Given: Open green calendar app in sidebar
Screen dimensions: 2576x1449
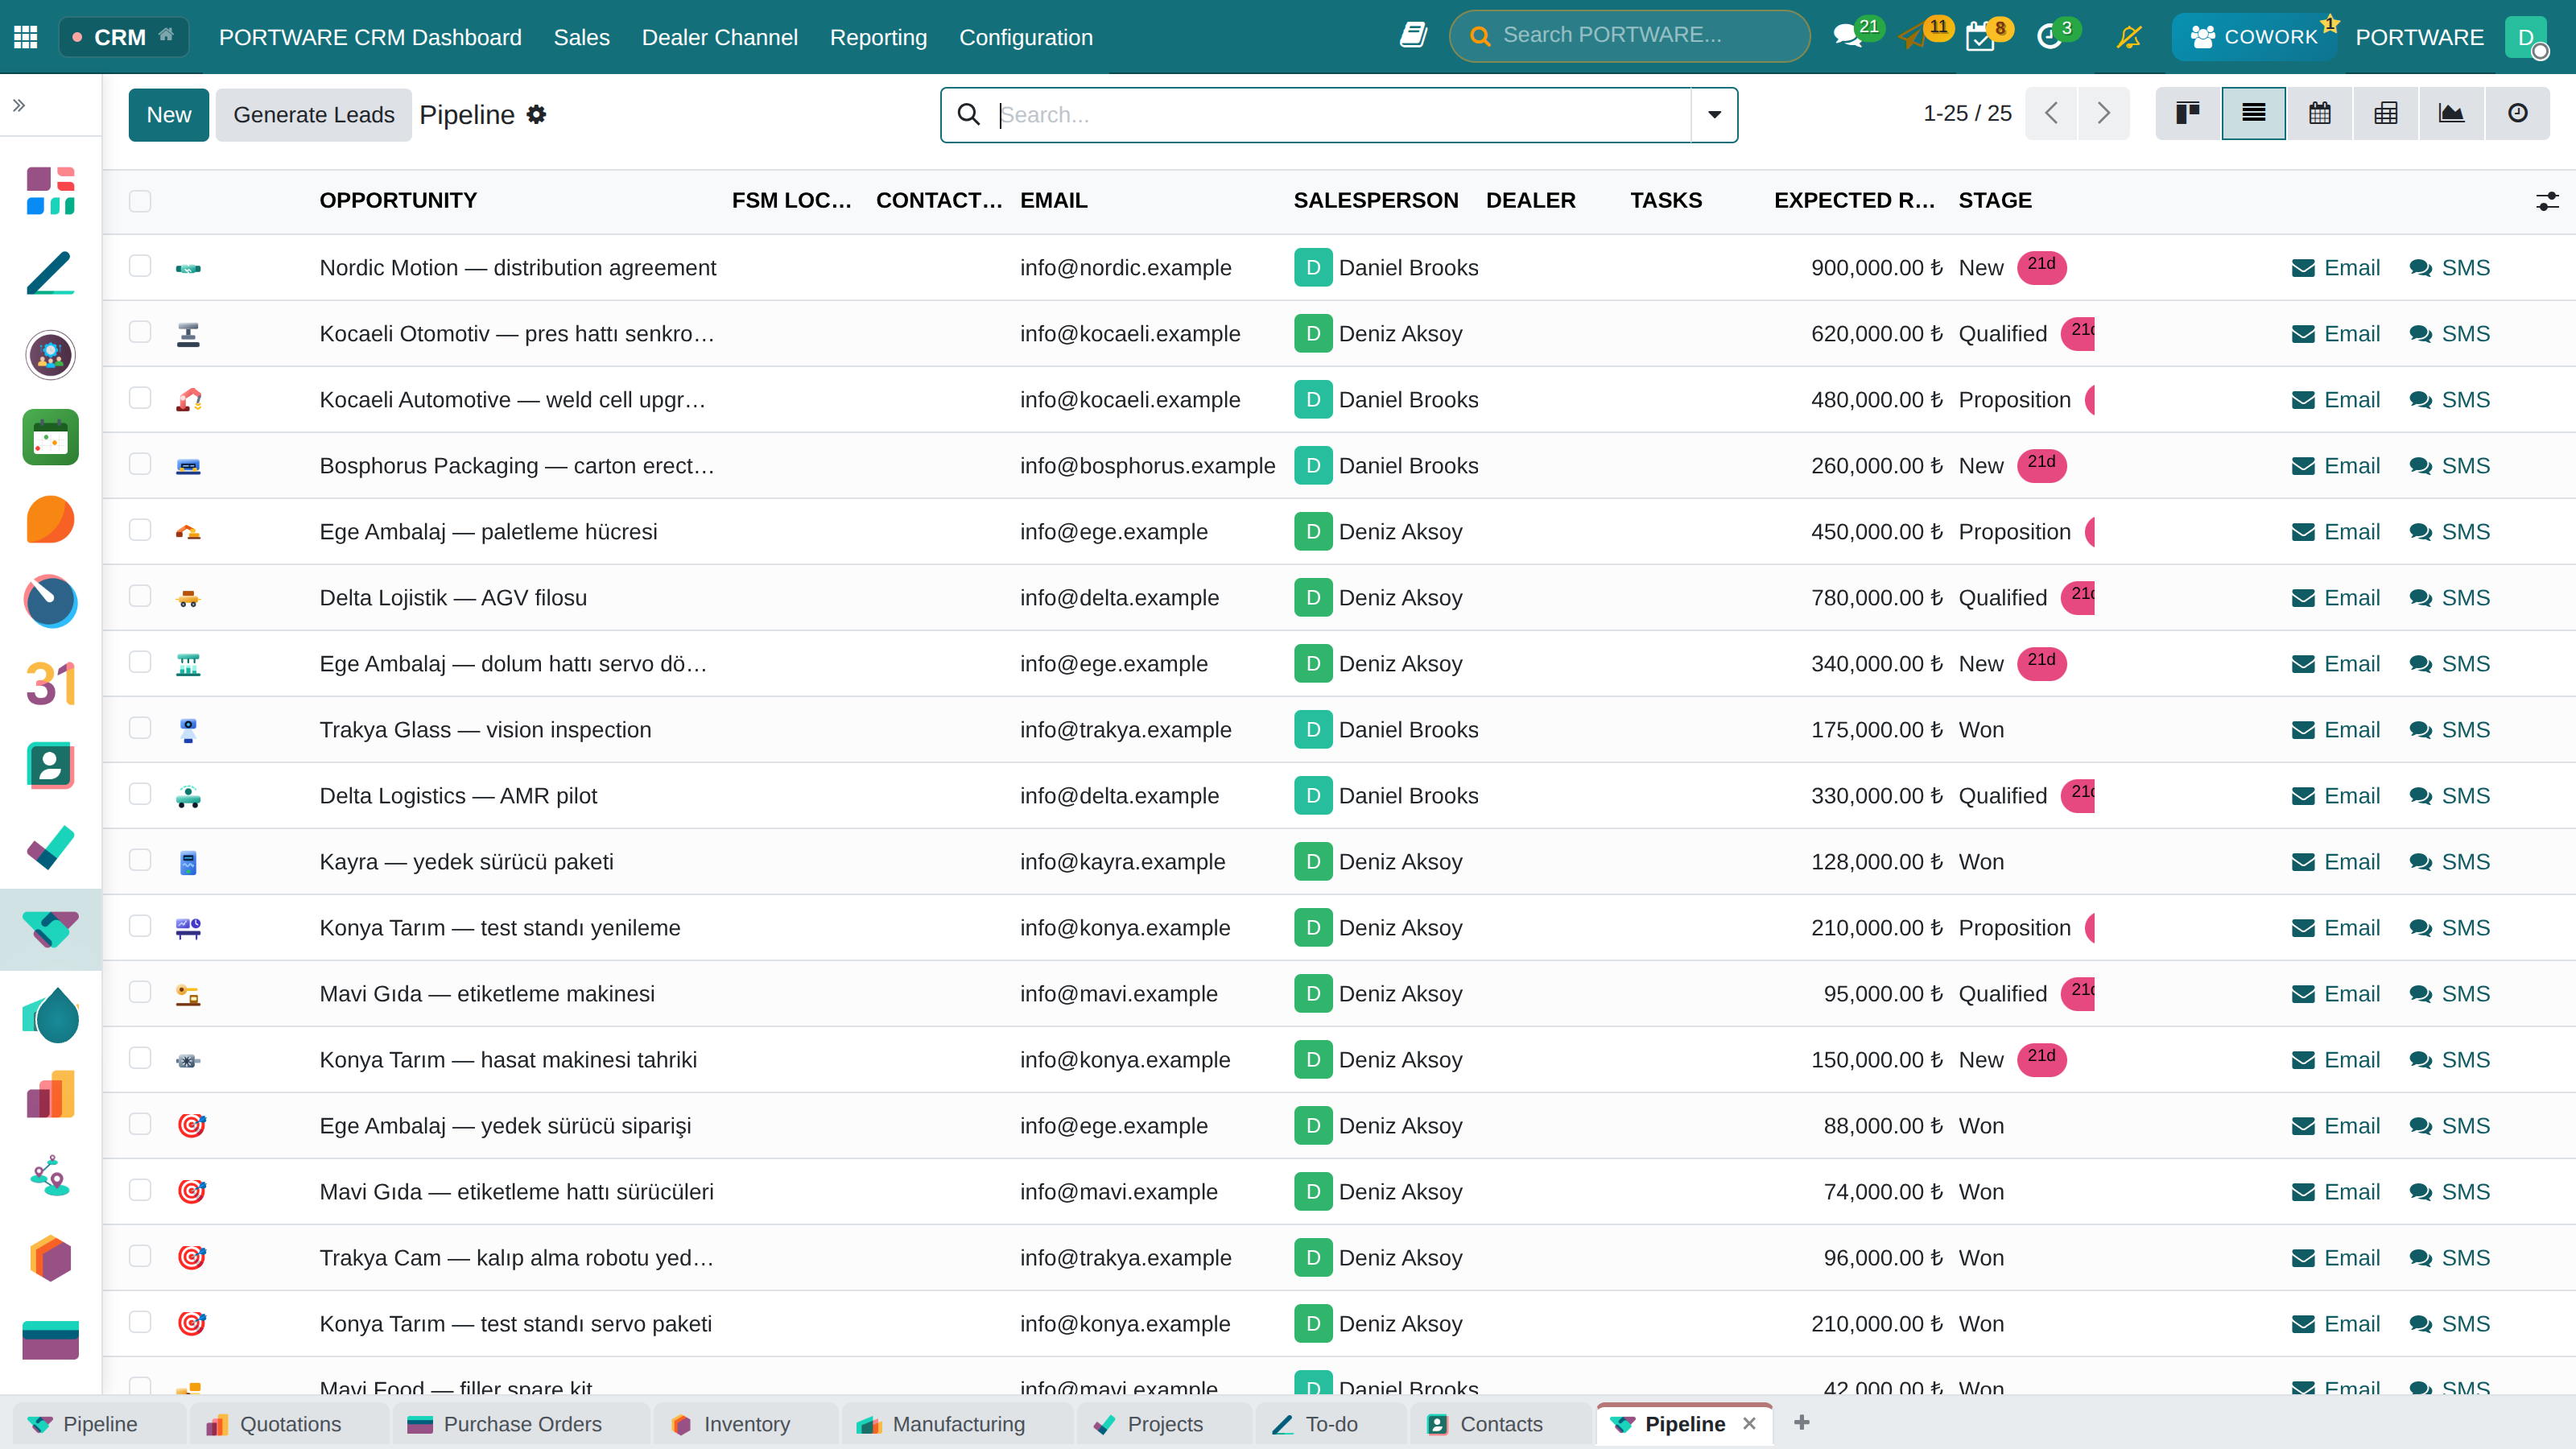Looking at the screenshot, I should tap(50, 437).
